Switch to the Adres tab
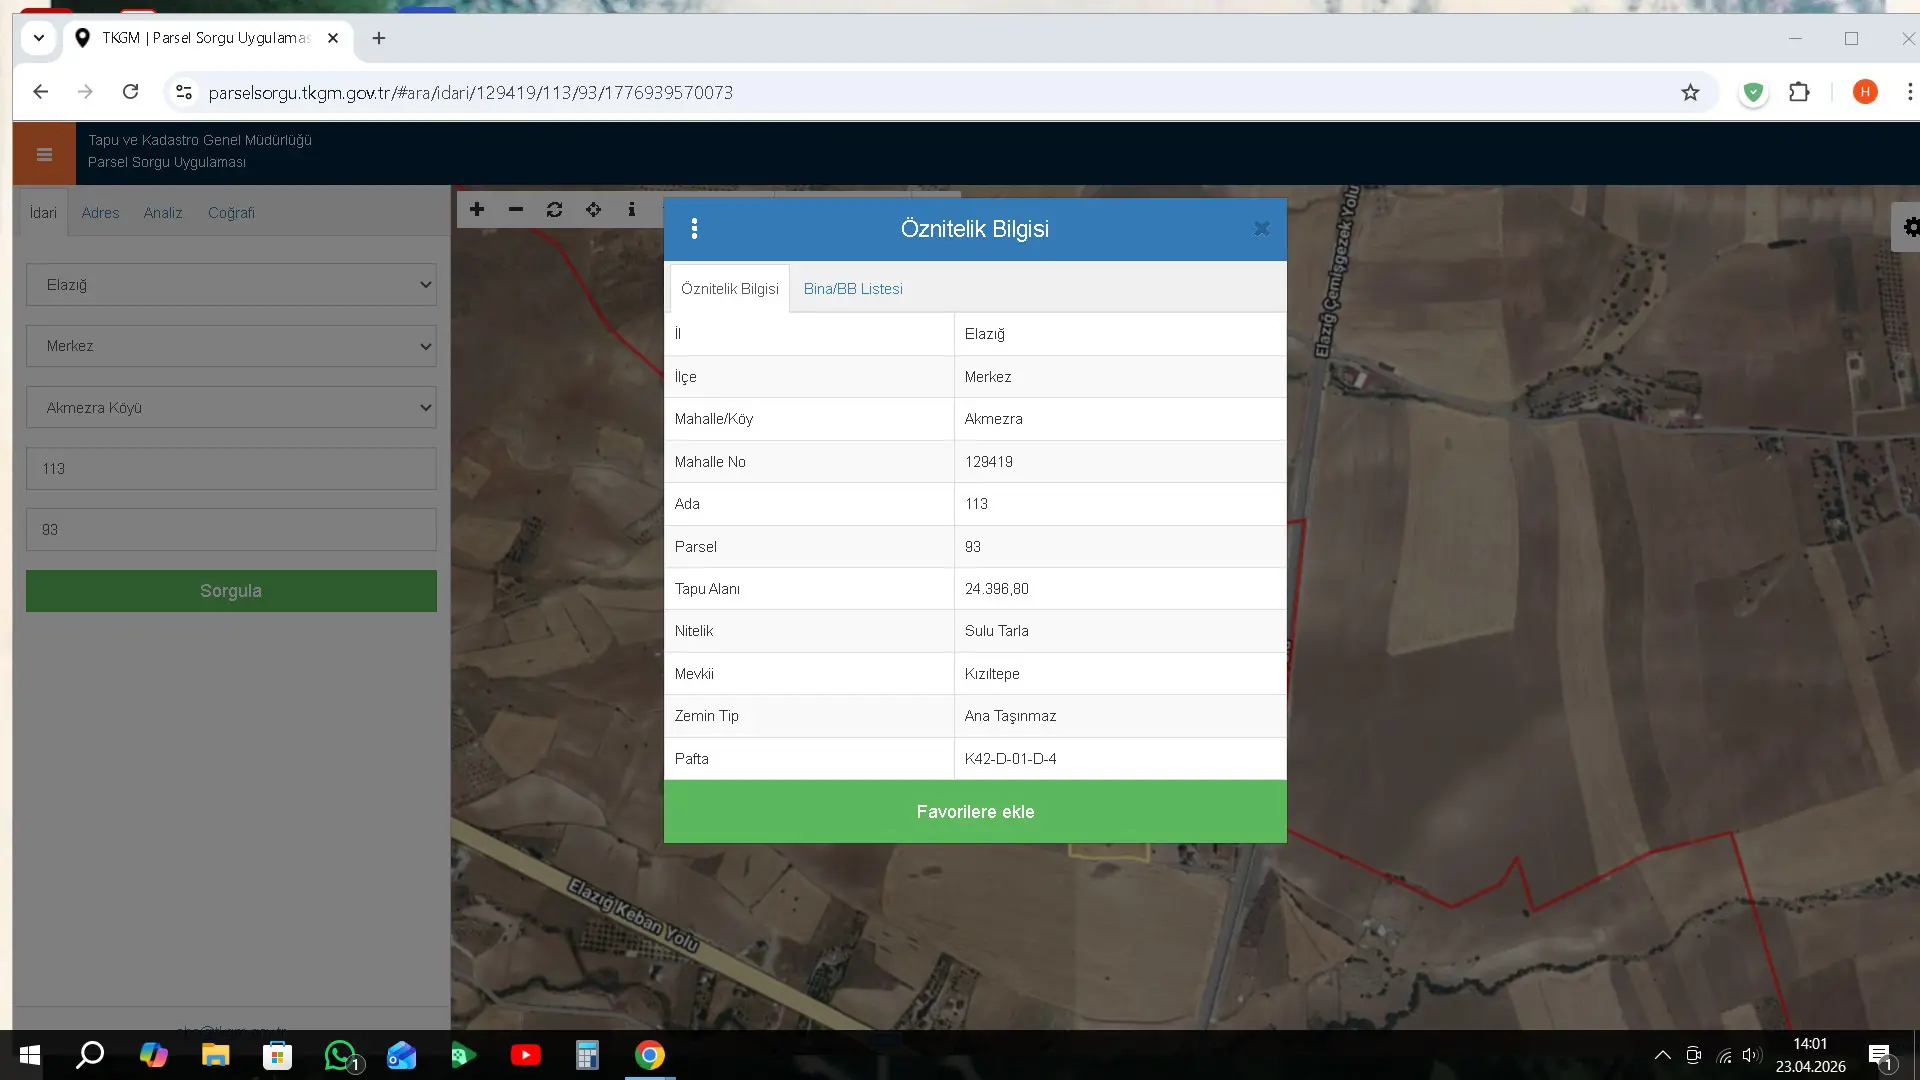 pyautogui.click(x=100, y=213)
